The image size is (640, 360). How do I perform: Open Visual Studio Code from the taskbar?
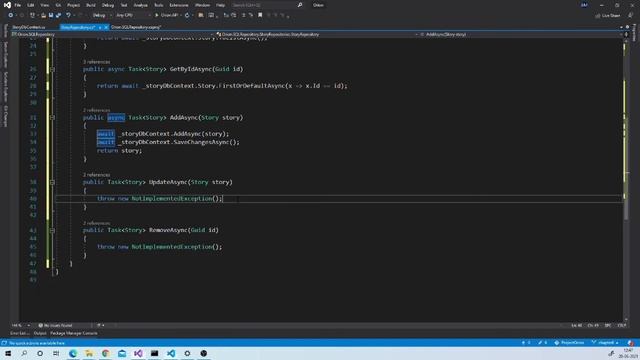click(171, 353)
